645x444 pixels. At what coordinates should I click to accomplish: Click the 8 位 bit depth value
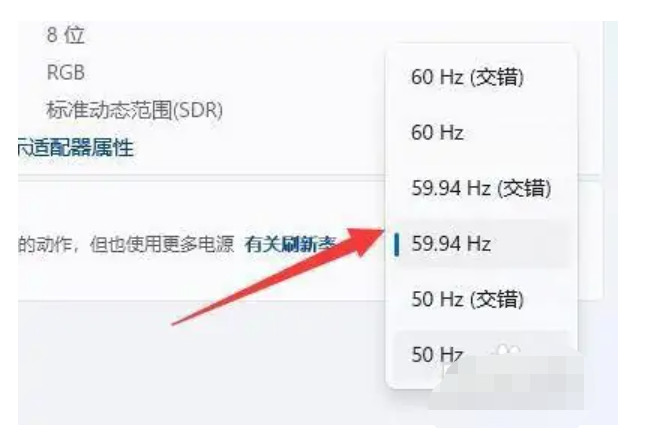pyautogui.click(x=65, y=35)
